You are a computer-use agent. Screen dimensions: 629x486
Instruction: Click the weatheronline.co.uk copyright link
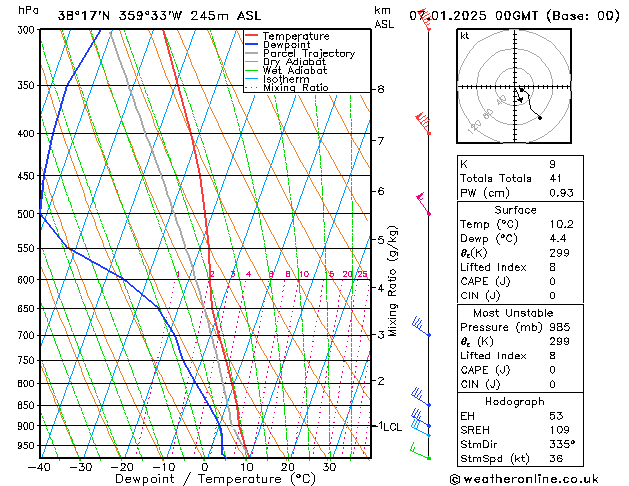524,479
